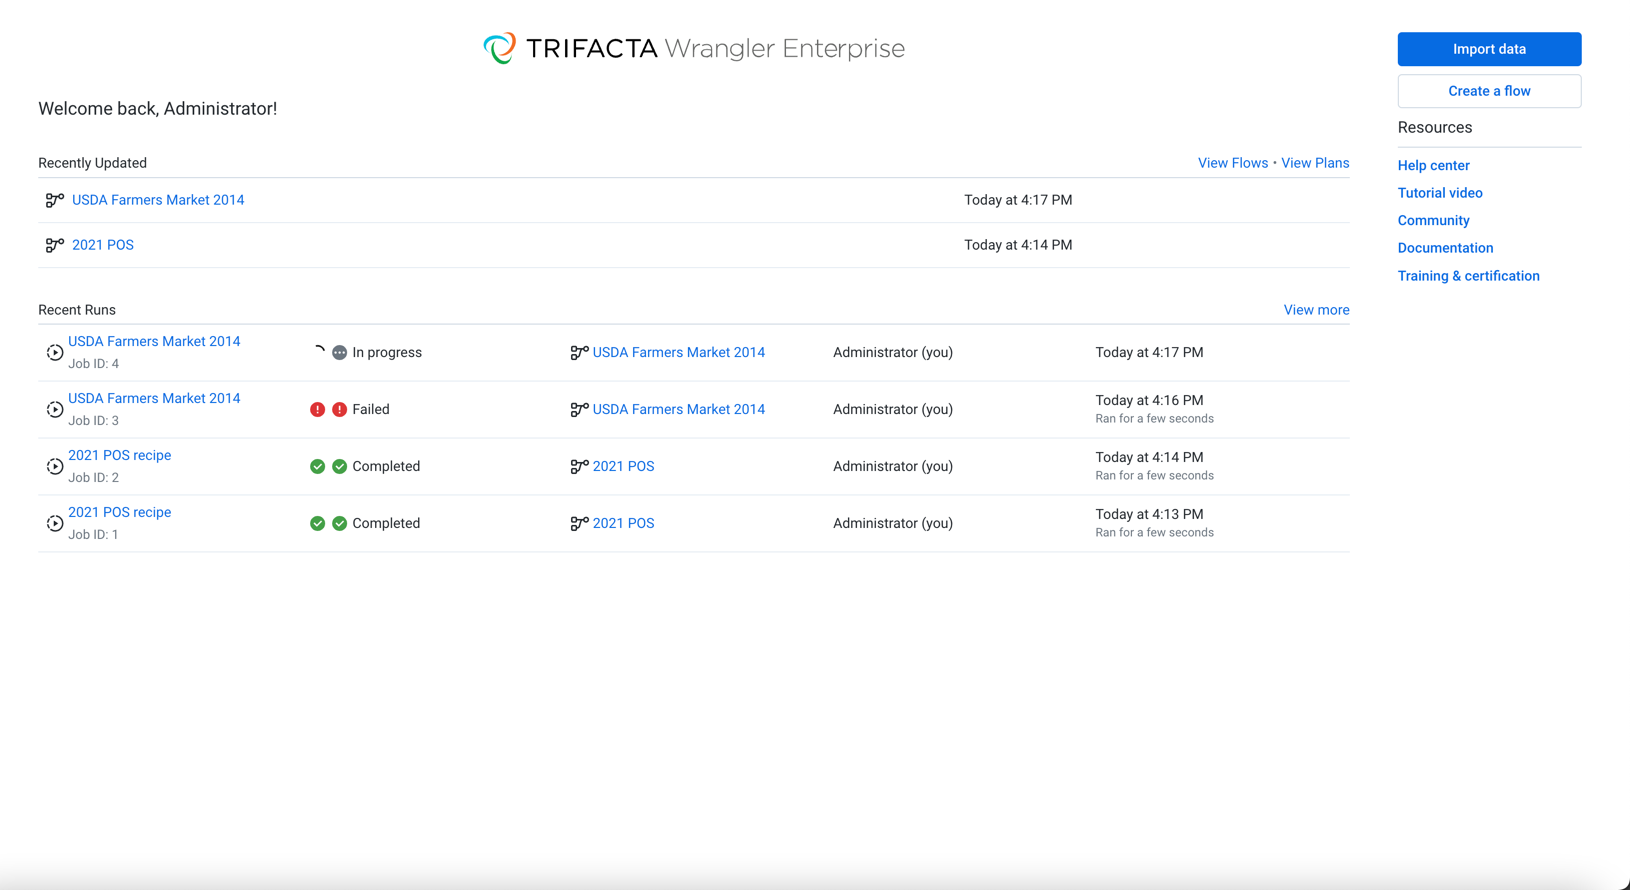Click the Recently Updated section heading

tap(92, 163)
